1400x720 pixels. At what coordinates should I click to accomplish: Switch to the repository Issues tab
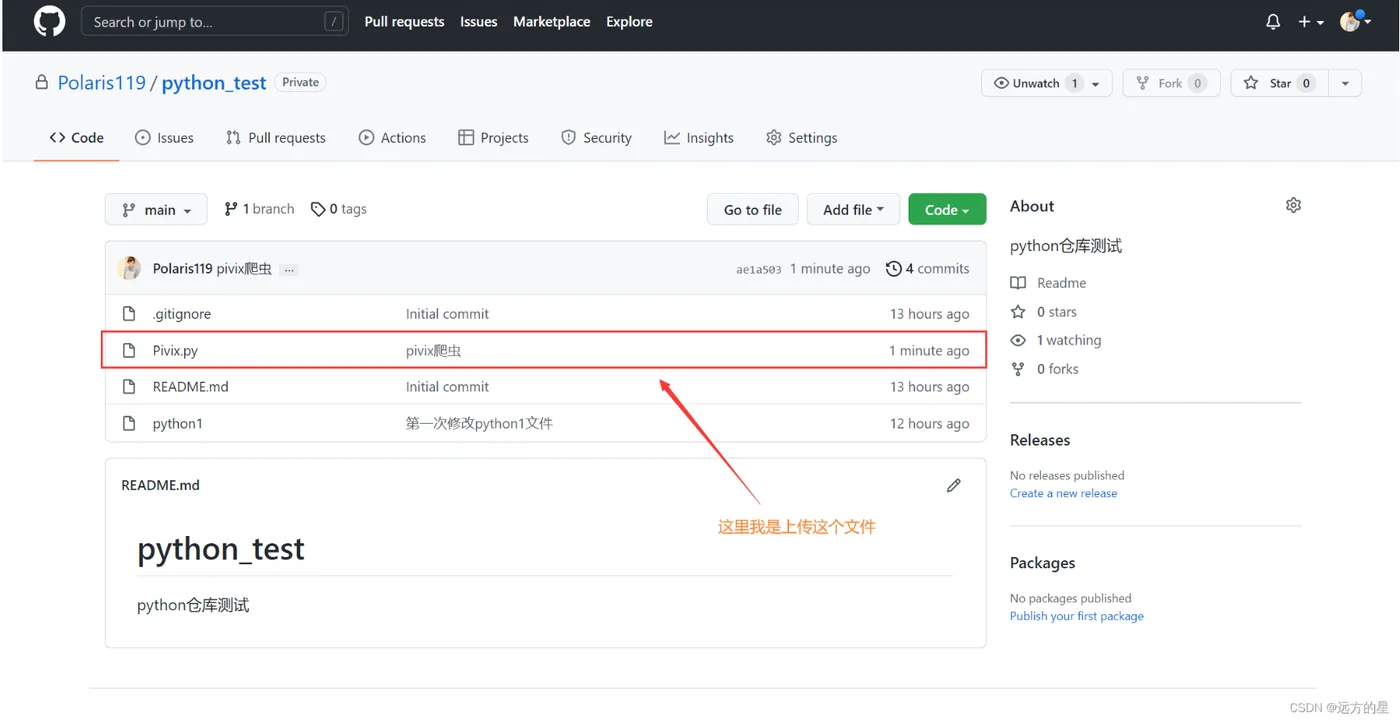(x=164, y=138)
